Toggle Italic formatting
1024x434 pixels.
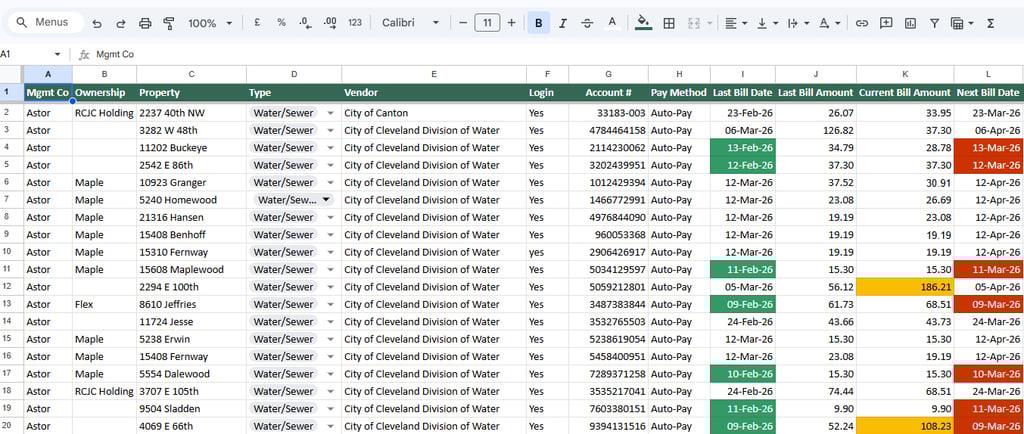563,23
